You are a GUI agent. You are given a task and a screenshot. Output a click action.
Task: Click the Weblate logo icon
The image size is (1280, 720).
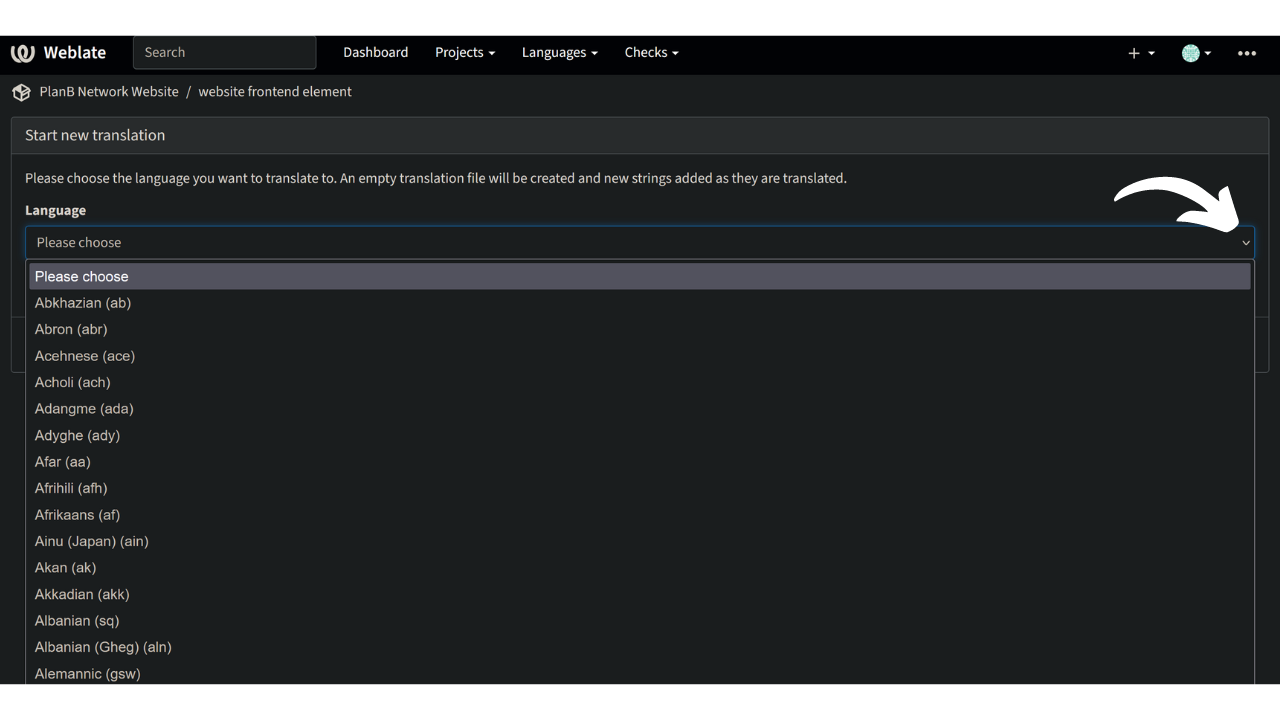coord(22,53)
